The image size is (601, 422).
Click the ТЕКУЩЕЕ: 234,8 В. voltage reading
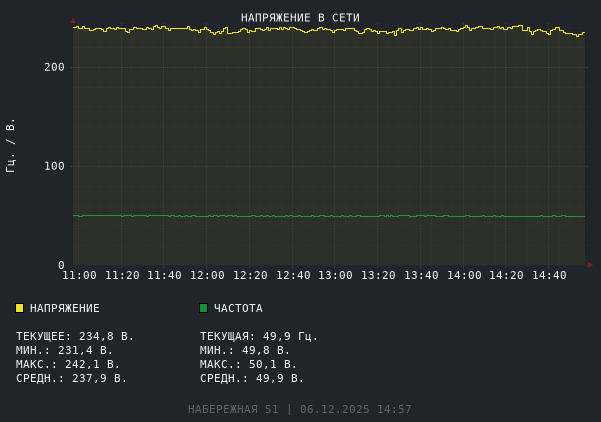75,336
